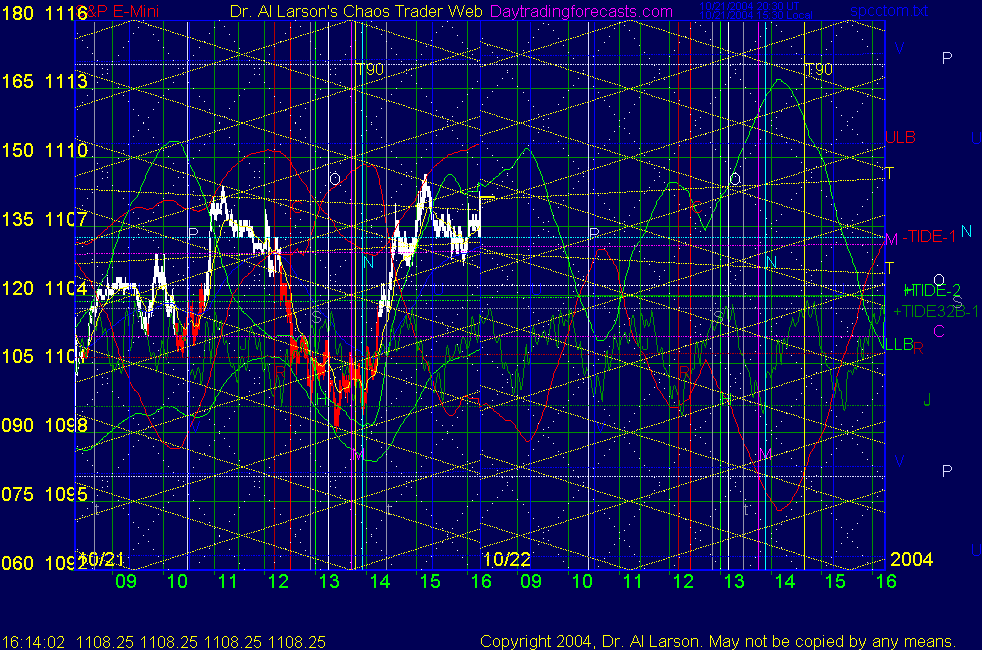982x650 pixels.
Task: Click the "Dr. Al Larson's Chaos Trader Web" title
Action: (x=356, y=11)
